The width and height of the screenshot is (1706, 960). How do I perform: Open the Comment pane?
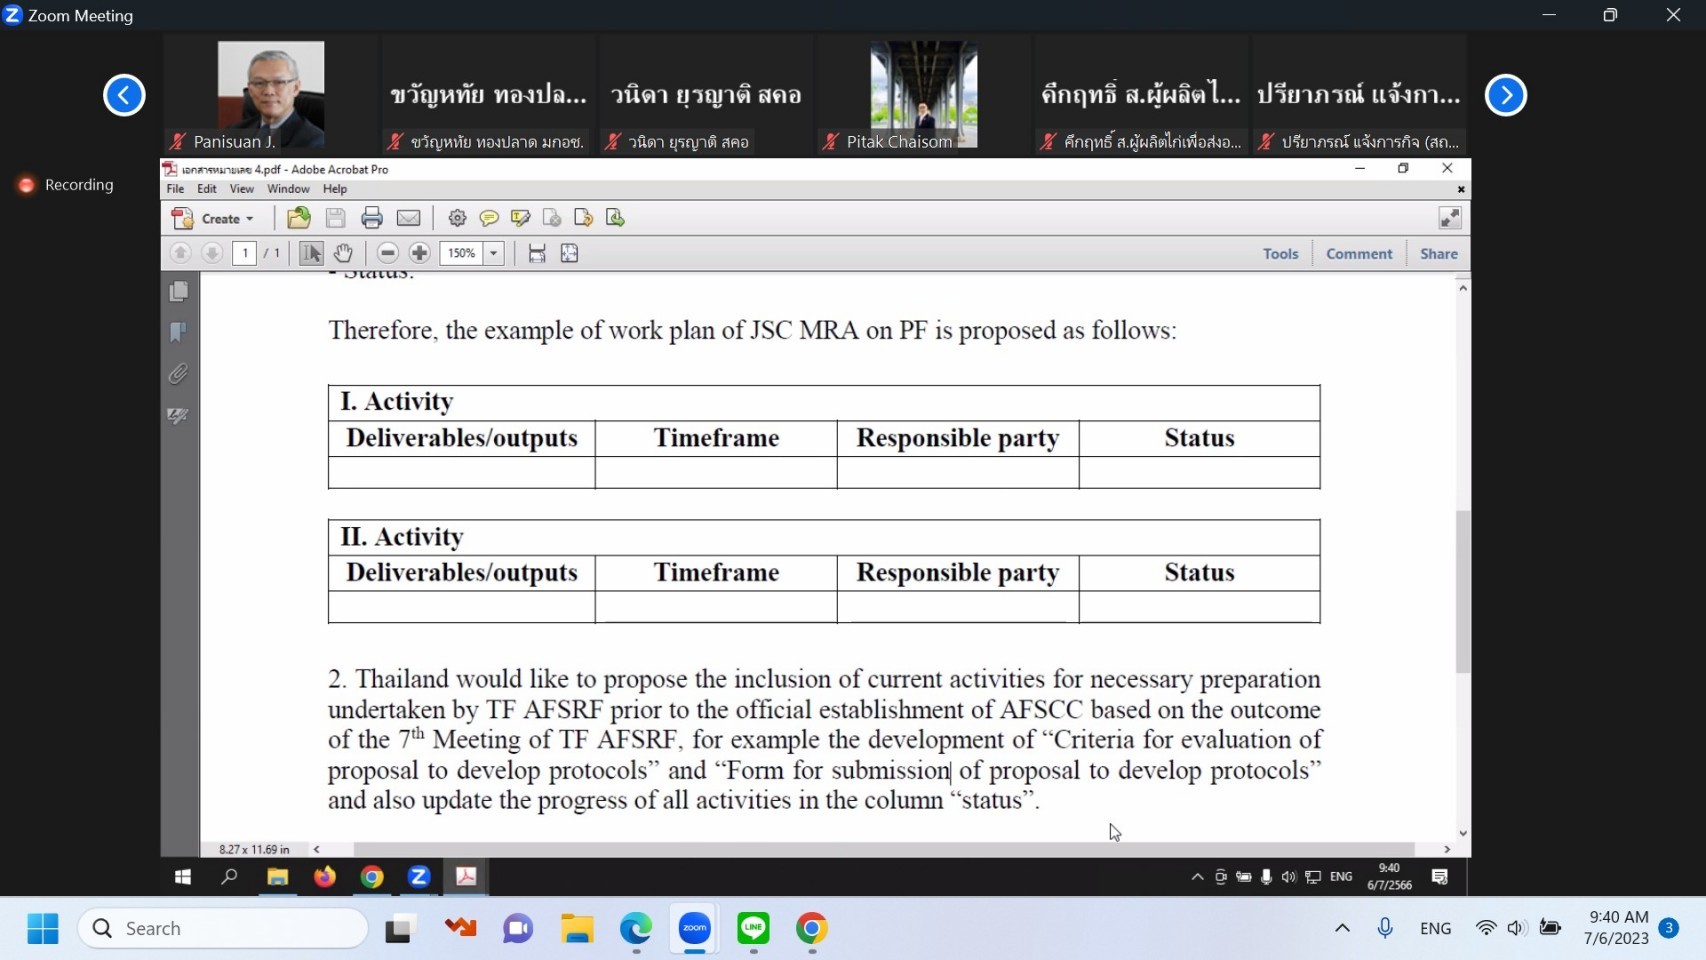(x=1358, y=254)
